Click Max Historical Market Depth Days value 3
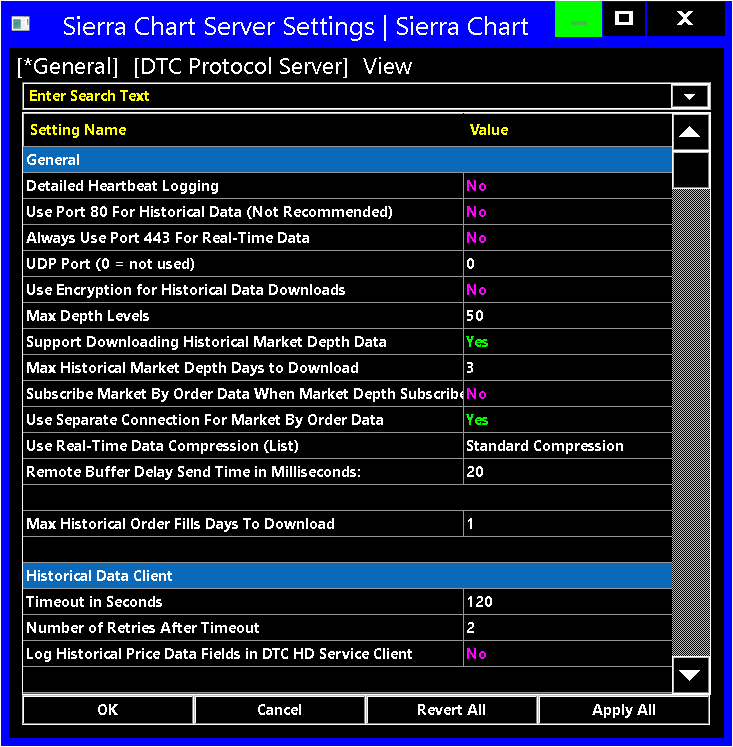 click(x=567, y=368)
